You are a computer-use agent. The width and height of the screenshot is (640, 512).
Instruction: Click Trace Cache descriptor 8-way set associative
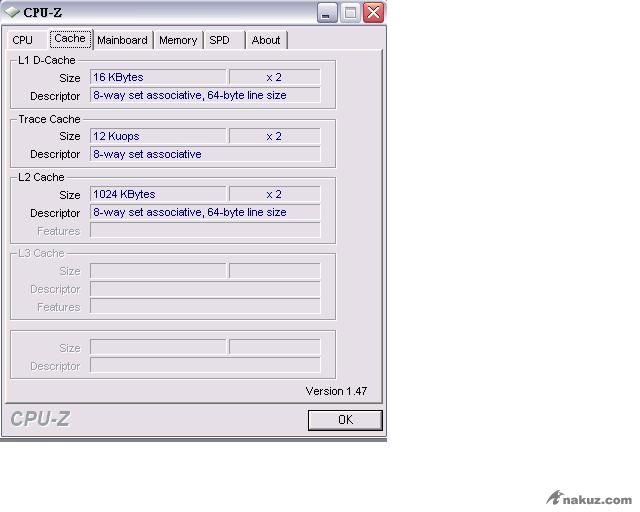pyautogui.click(x=205, y=154)
